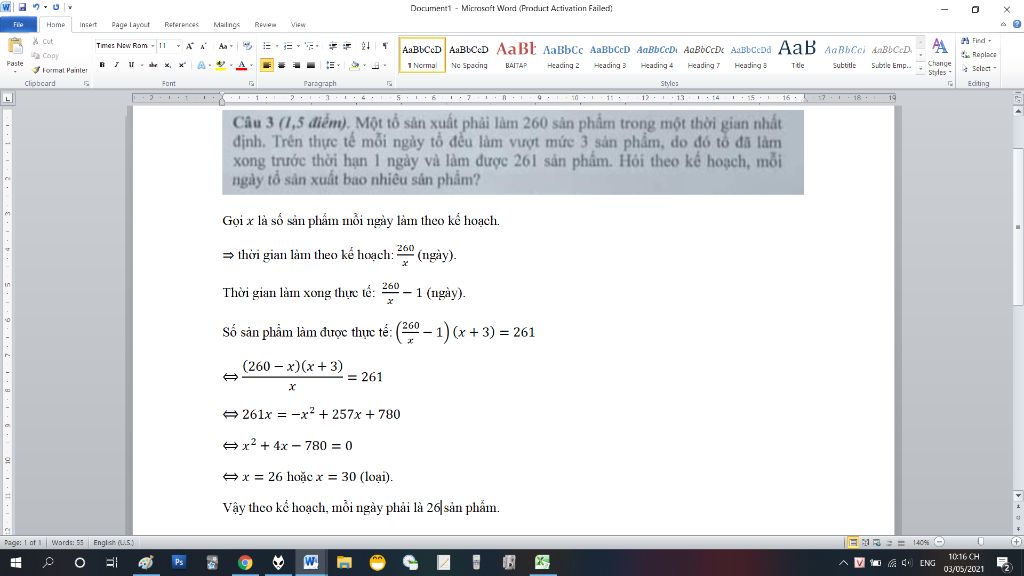Toggle Superscript formatting
This screenshot has height=576, width=1024.
coord(182,65)
